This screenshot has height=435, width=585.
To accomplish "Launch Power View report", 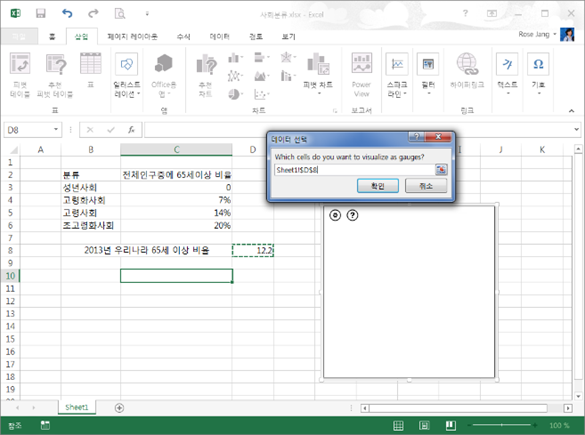I will [361, 75].
